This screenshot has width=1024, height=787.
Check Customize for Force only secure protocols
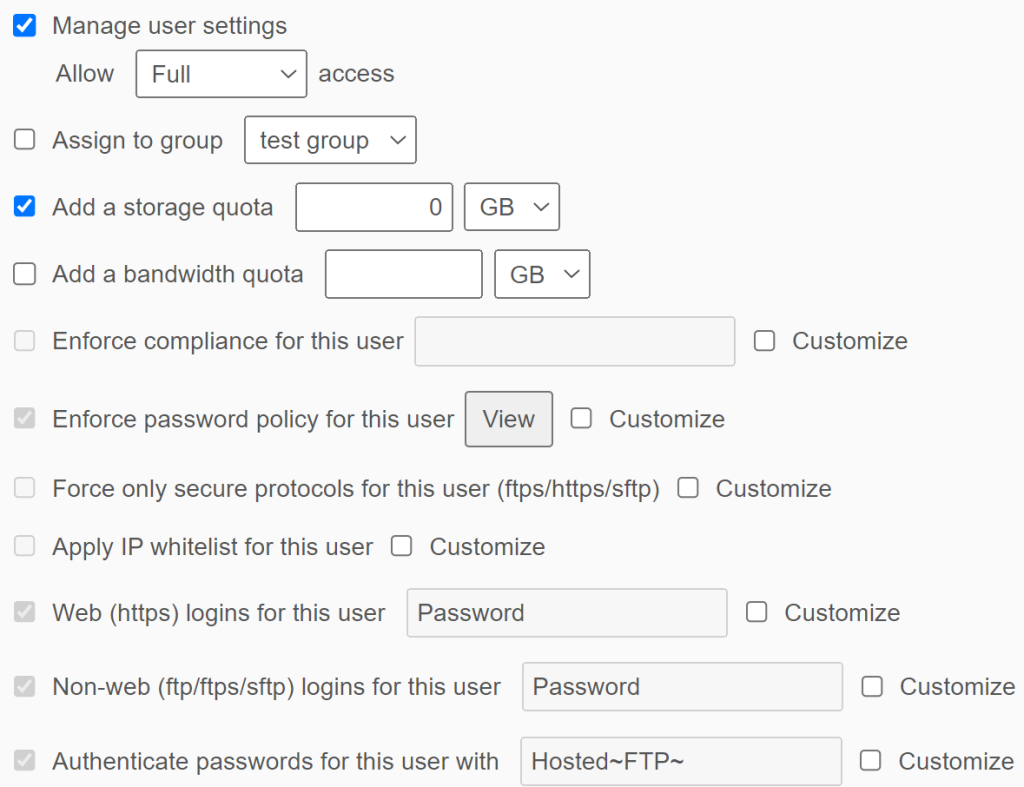[688, 488]
